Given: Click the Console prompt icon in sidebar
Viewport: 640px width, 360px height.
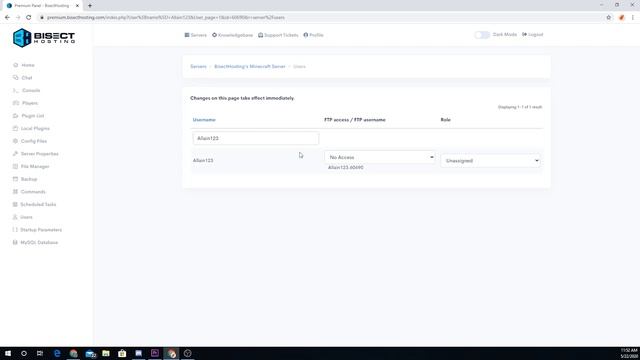Looking at the screenshot, I should 16,91.
